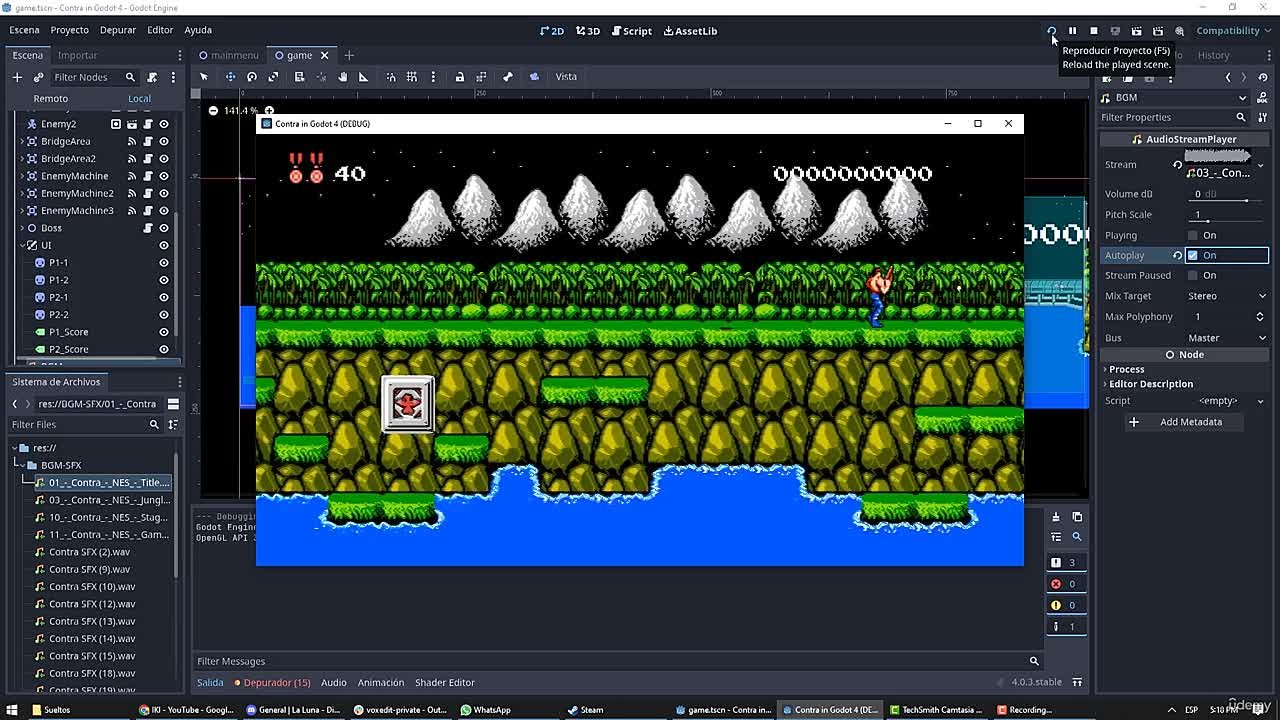Image resolution: width=1280 pixels, height=720 pixels.
Task: Switch to the Remoto scene tree
Action: click(x=50, y=98)
